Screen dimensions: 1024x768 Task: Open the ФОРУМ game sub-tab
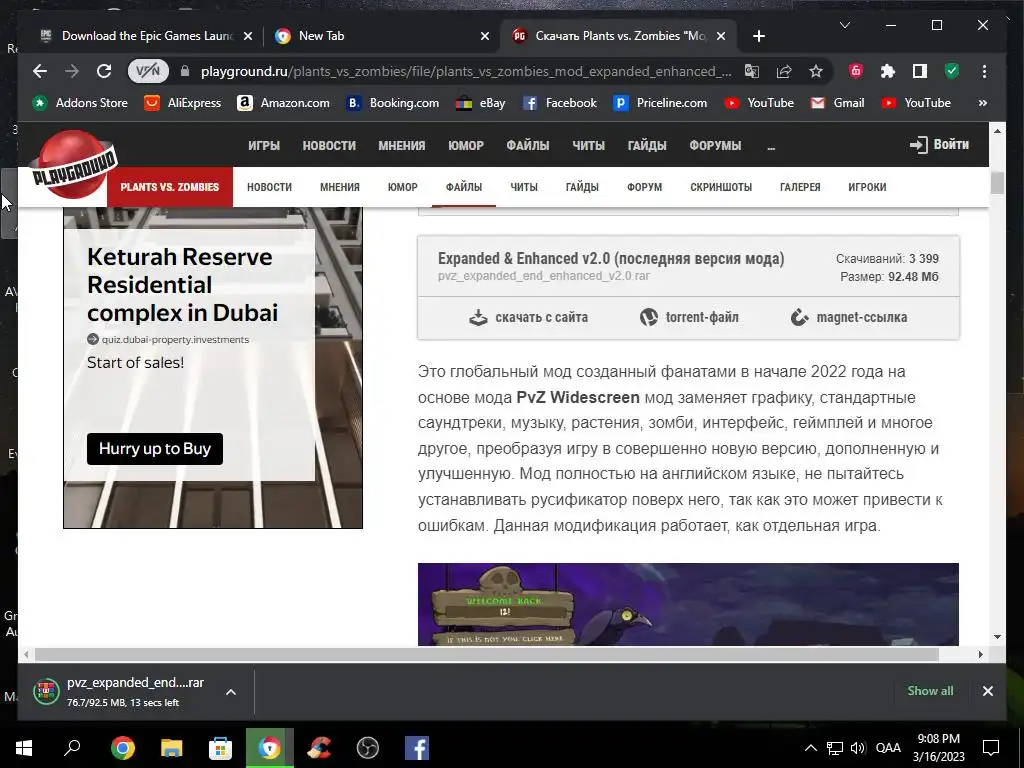point(645,187)
